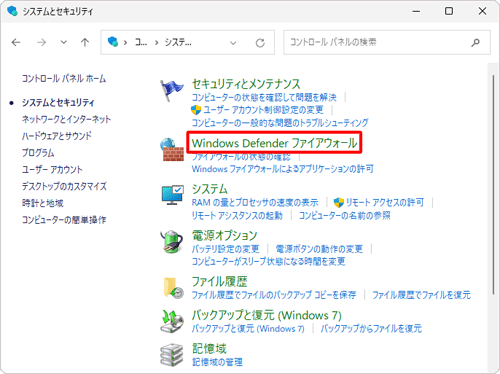The height and width of the screenshot is (374, 500).
Task: Click the システ... breadcrumb in address bar
Action: (178, 42)
